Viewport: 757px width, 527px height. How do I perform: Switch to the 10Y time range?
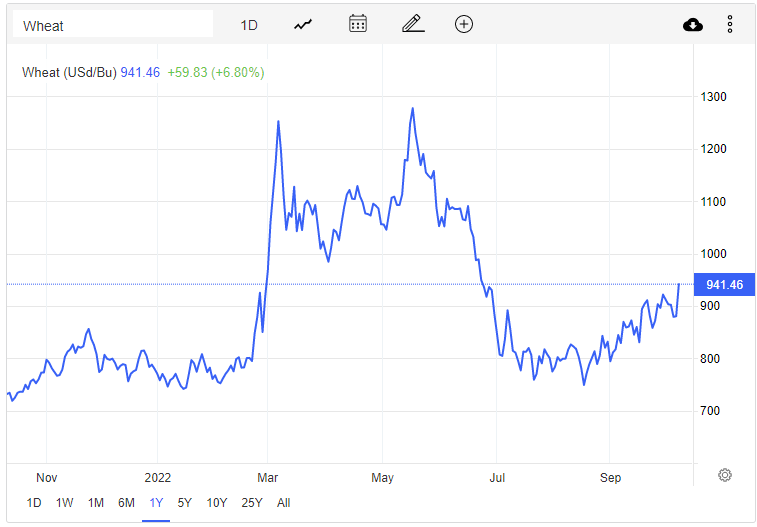pos(217,503)
